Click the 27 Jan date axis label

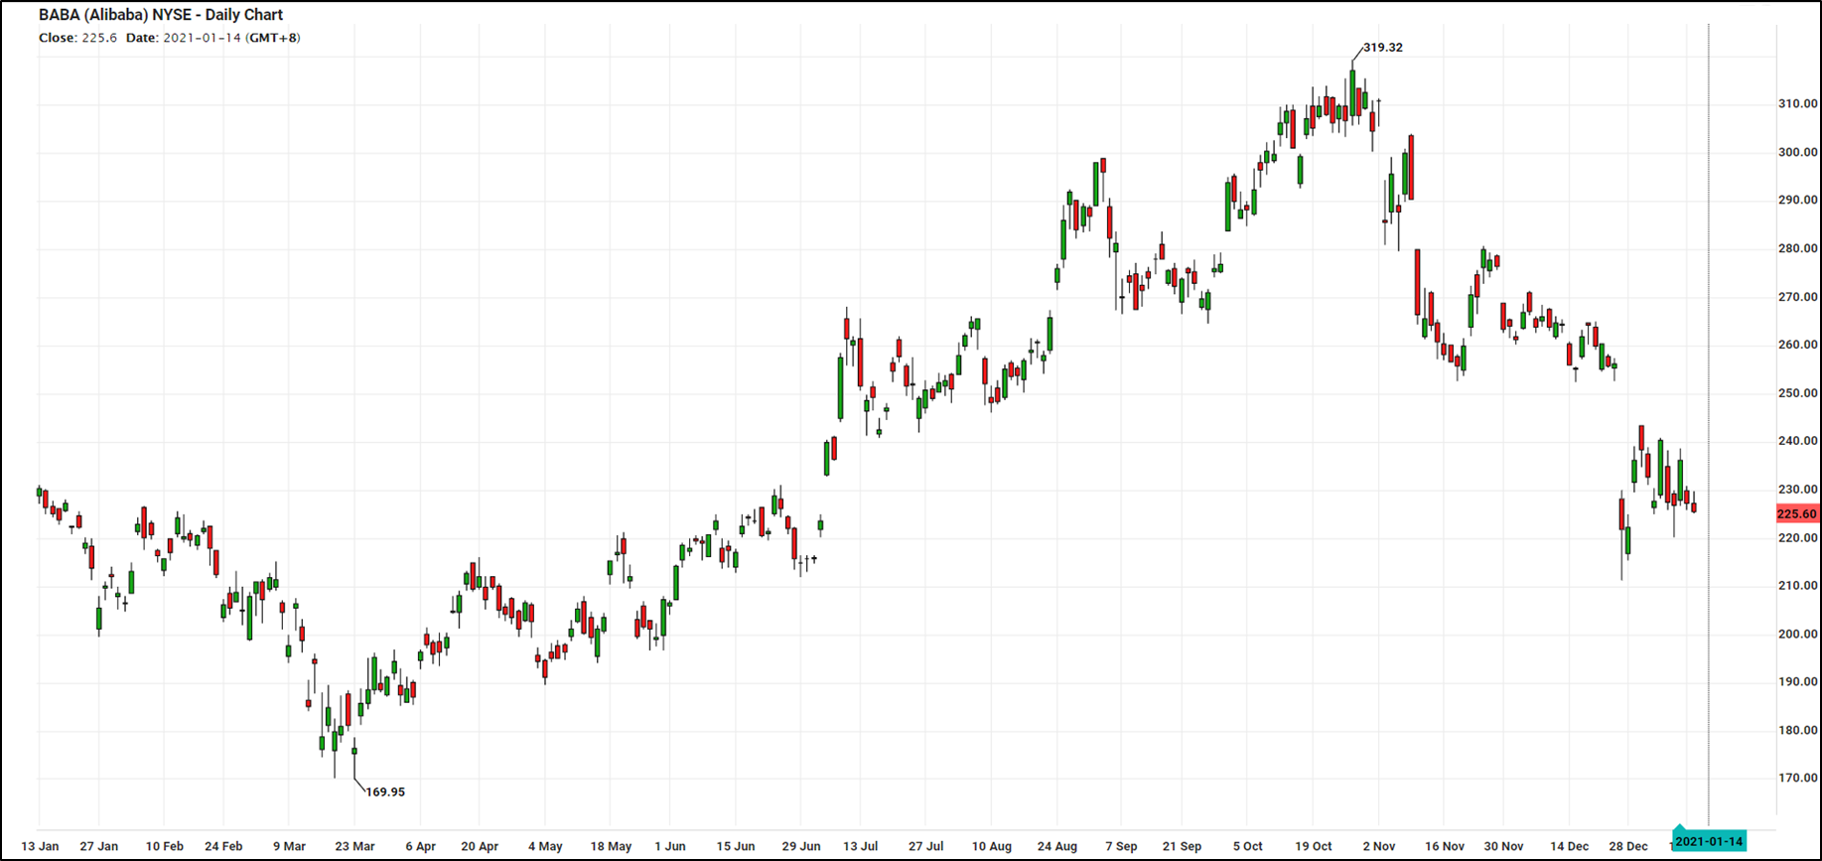[x=99, y=846]
